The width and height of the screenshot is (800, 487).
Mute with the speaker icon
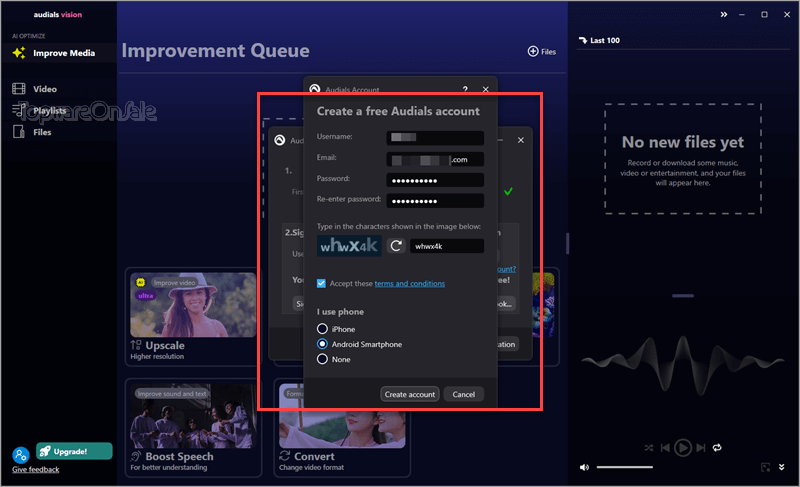[585, 468]
